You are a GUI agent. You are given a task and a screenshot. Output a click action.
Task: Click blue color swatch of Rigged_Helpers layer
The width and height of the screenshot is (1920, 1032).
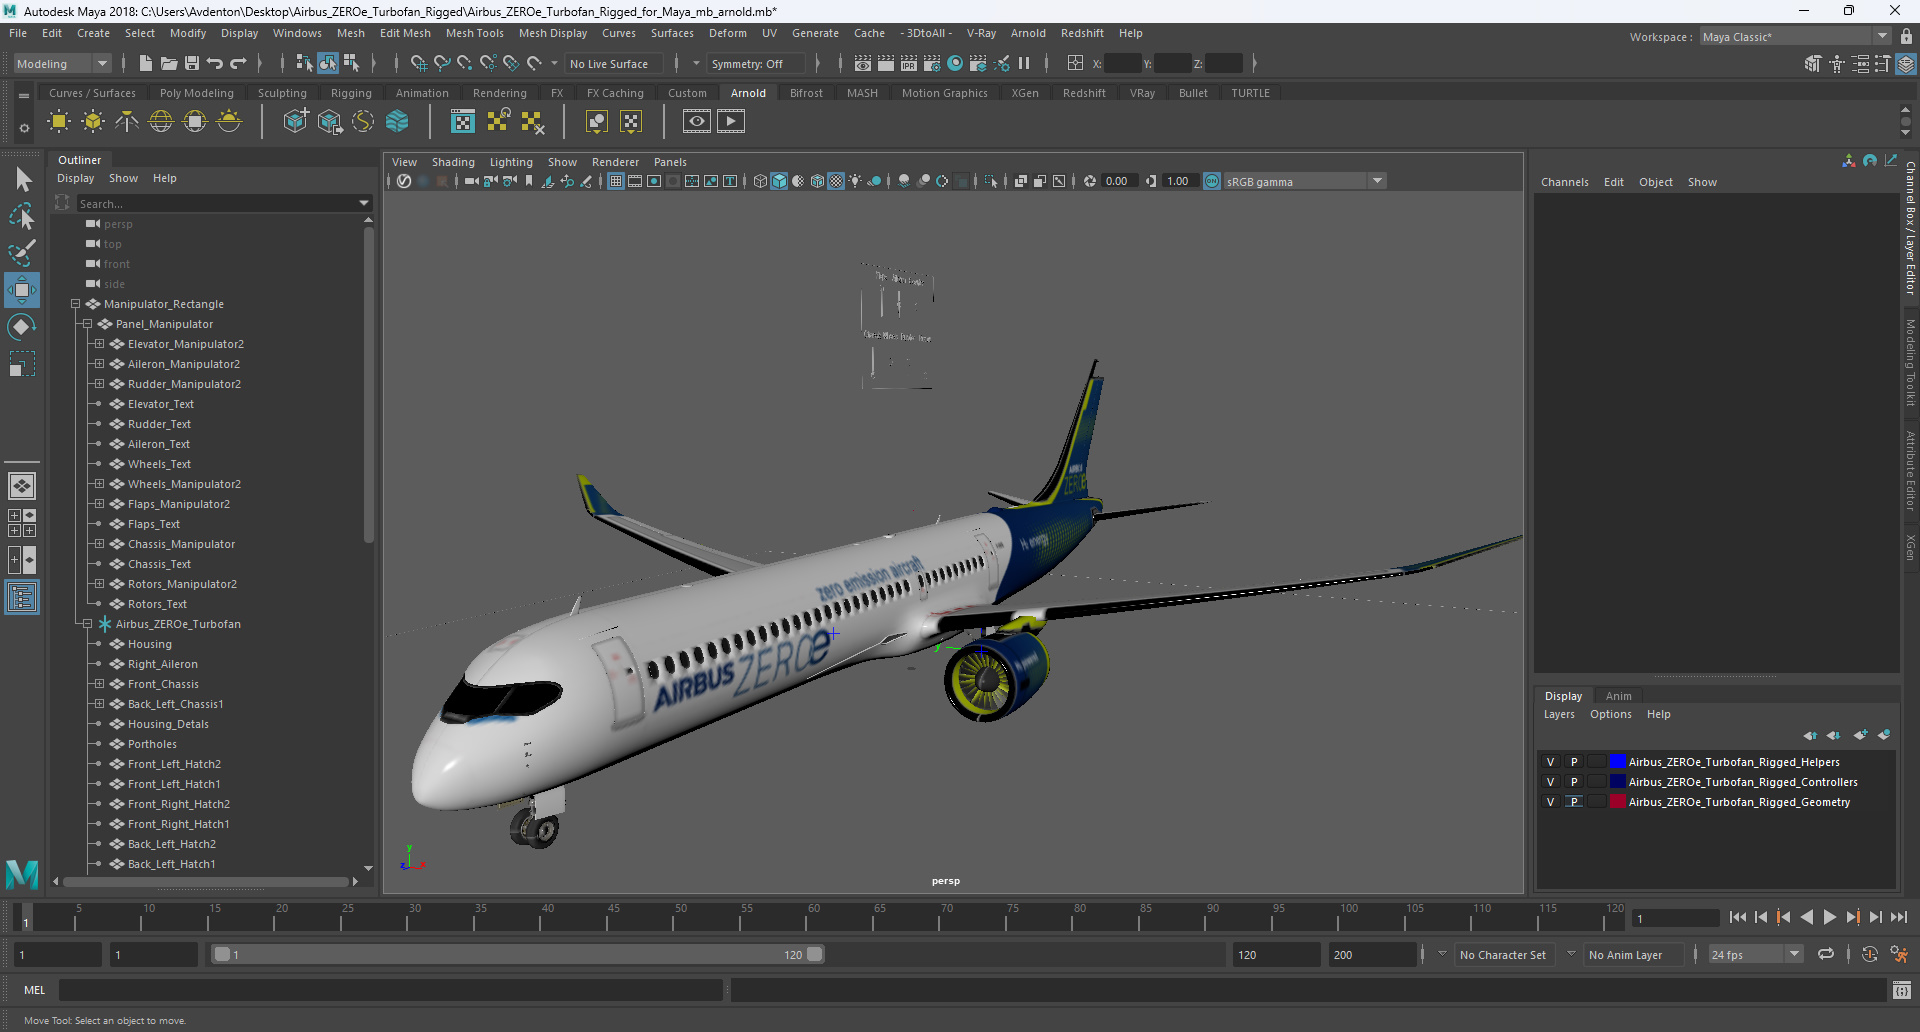tap(1617, 762)
